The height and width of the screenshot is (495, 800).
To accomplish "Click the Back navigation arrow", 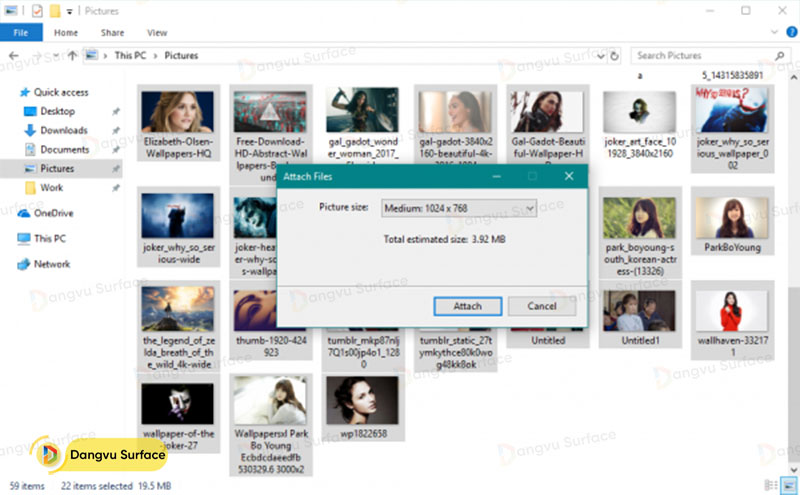I will click(13, 56).
